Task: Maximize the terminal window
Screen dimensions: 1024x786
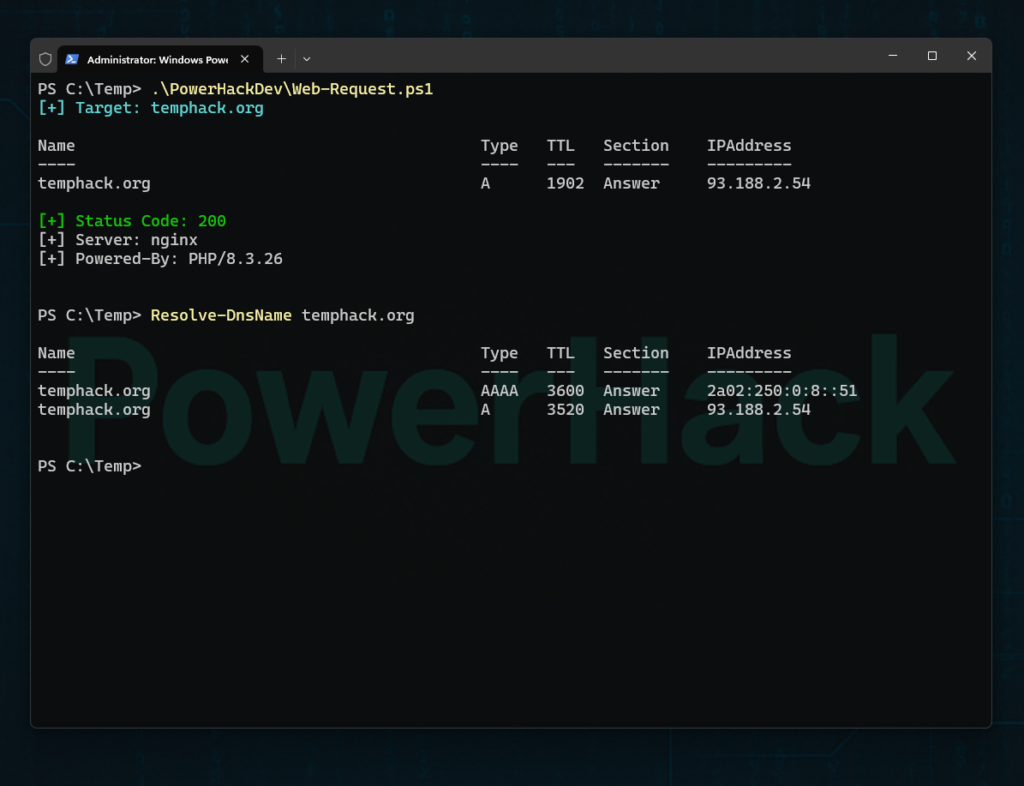Action: point(932,56)
